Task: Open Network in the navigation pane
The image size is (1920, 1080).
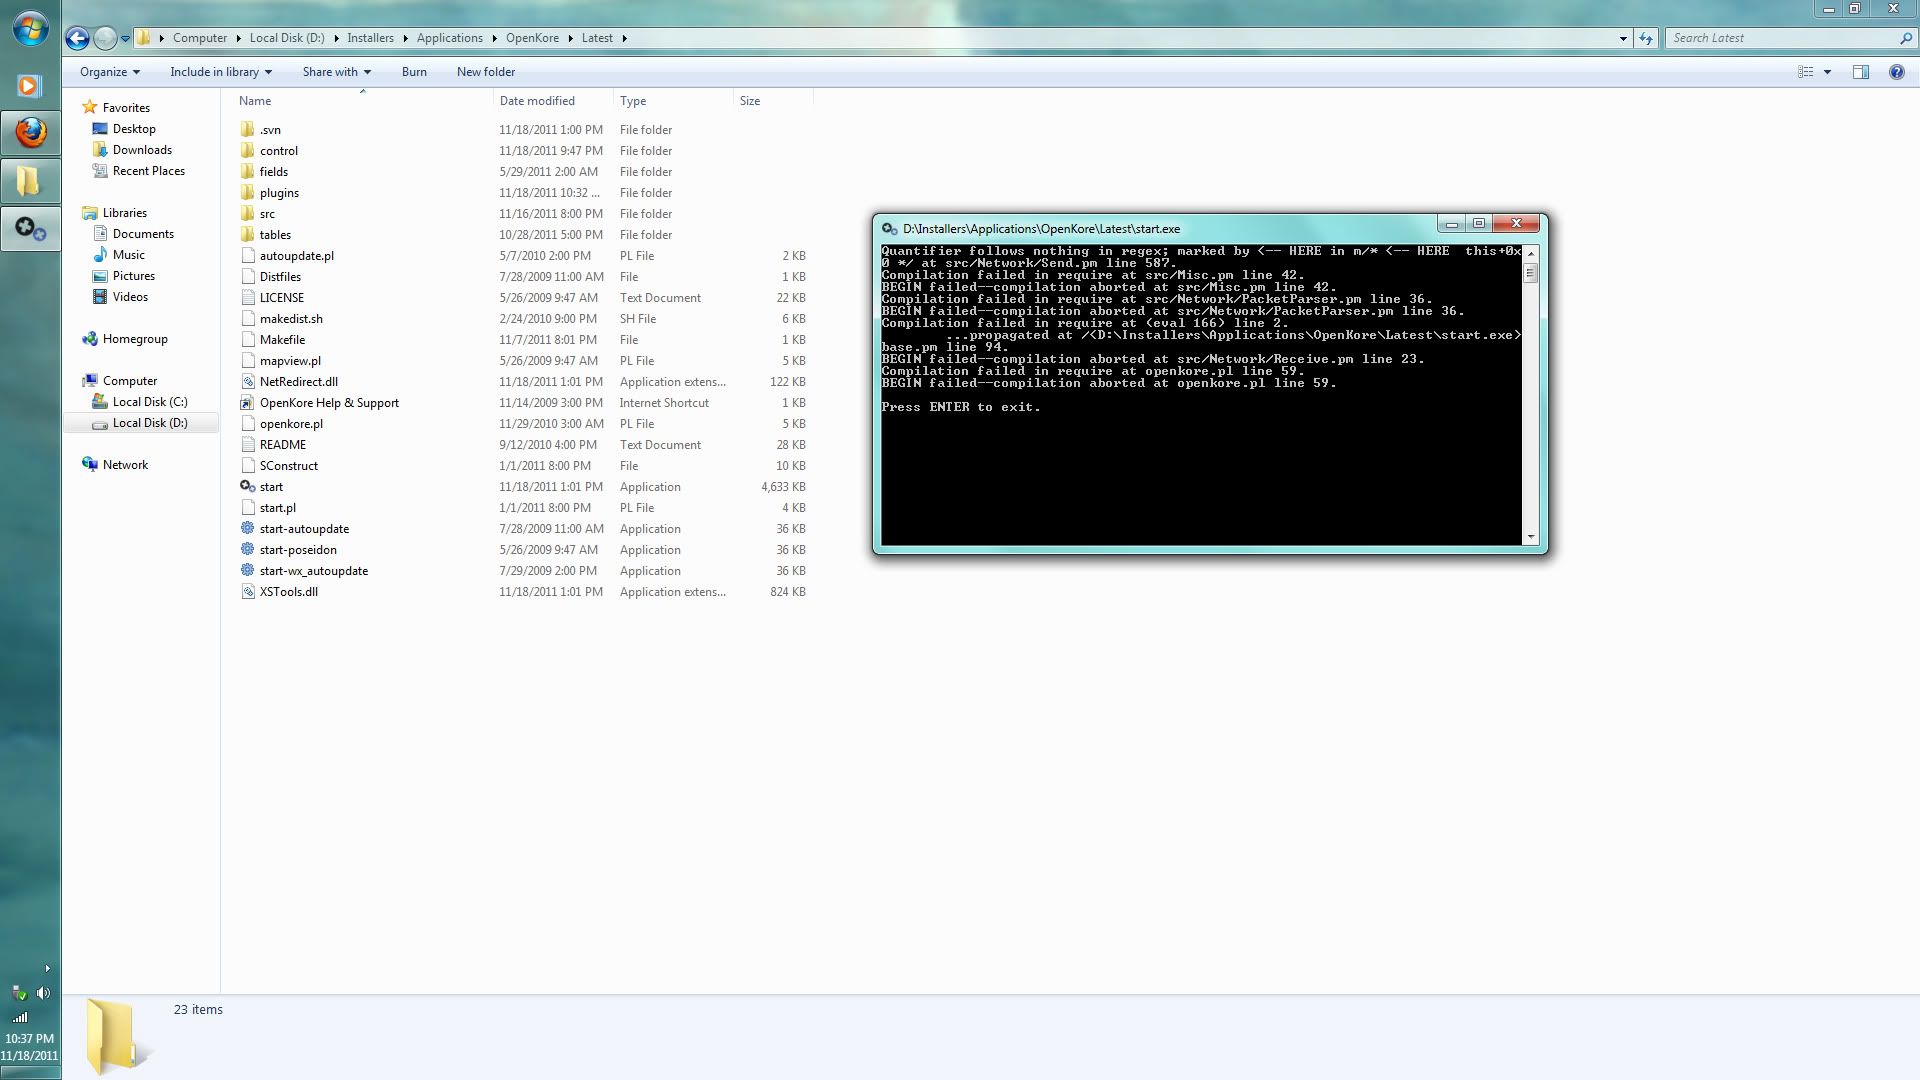Action: (x=125, y=465)
